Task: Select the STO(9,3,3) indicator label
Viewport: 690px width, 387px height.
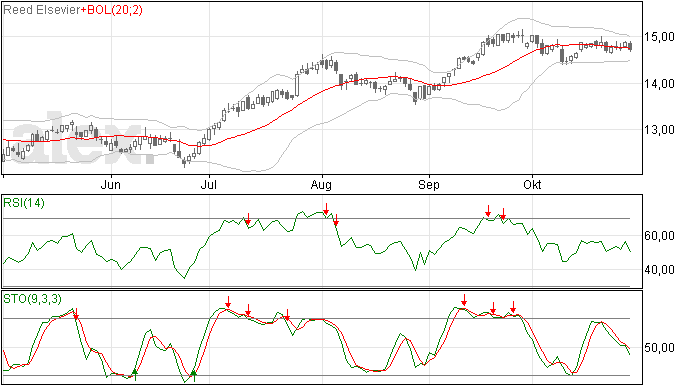Action: coord(32,299)
